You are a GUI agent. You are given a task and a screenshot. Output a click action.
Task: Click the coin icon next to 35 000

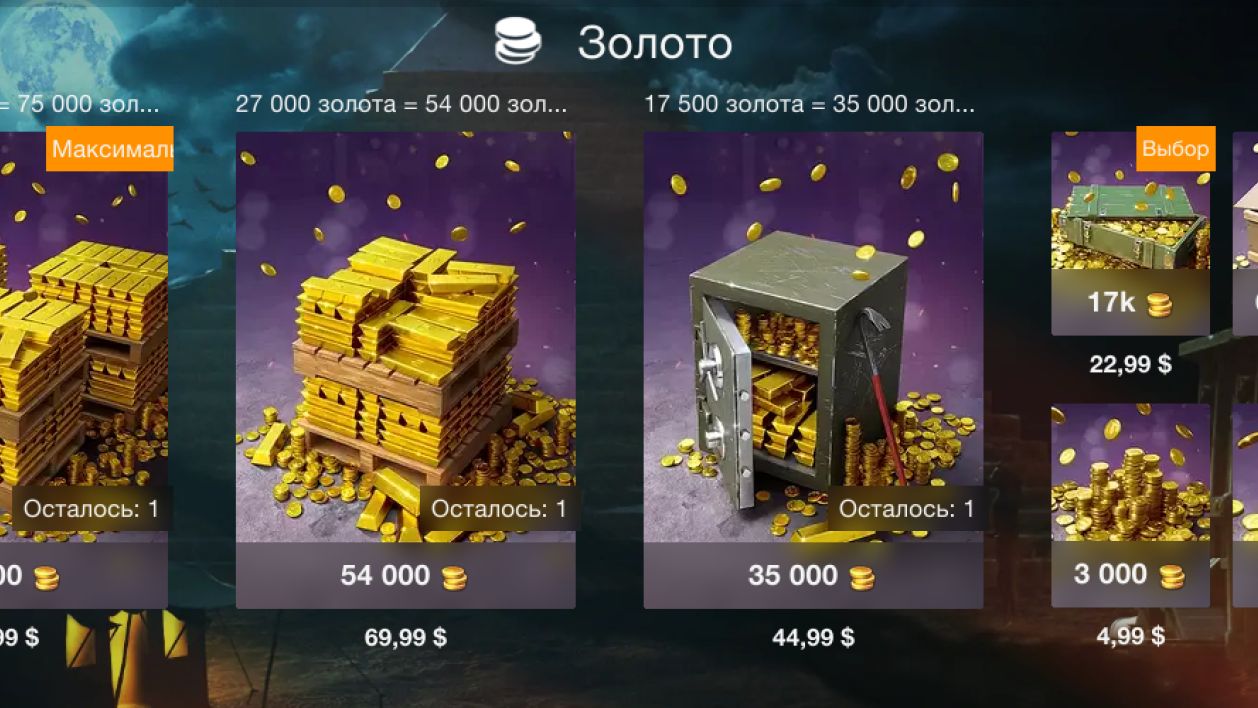861,577
